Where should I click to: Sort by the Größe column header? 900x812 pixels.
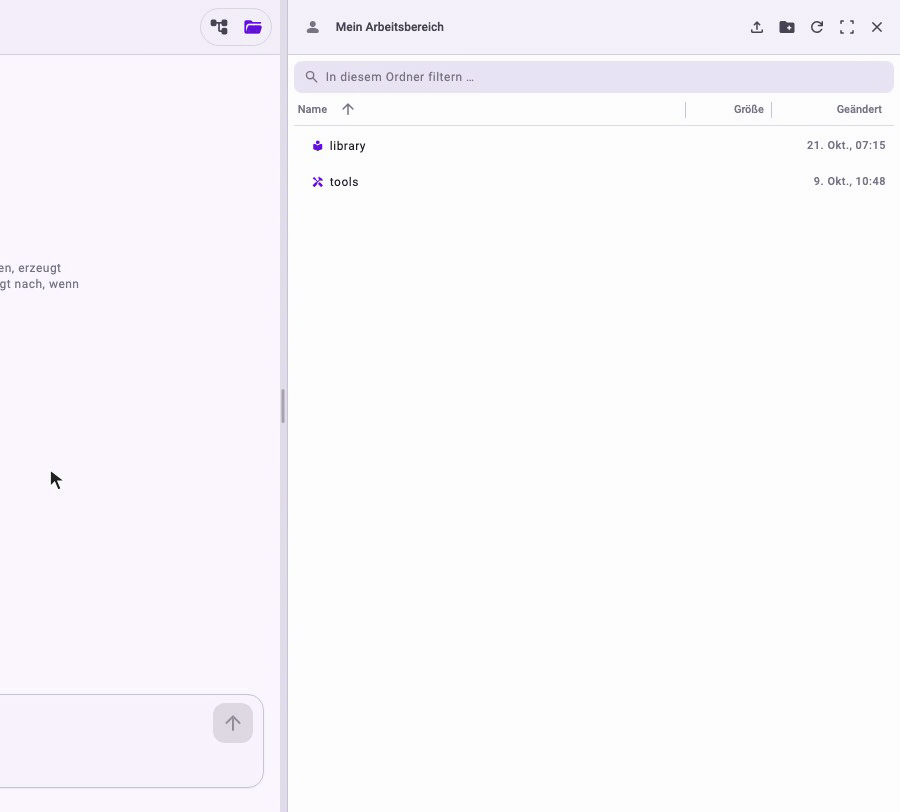pyautogui.click(x=748, y=109)
